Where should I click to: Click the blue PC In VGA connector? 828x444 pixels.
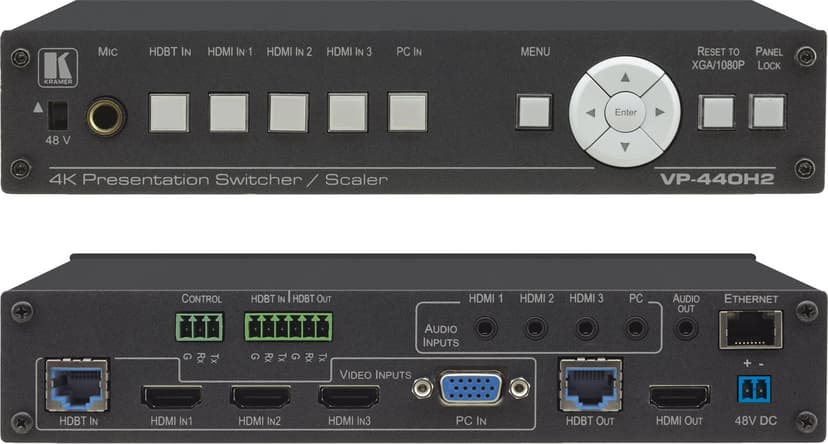pyautogui.click(x=471, y=388)
